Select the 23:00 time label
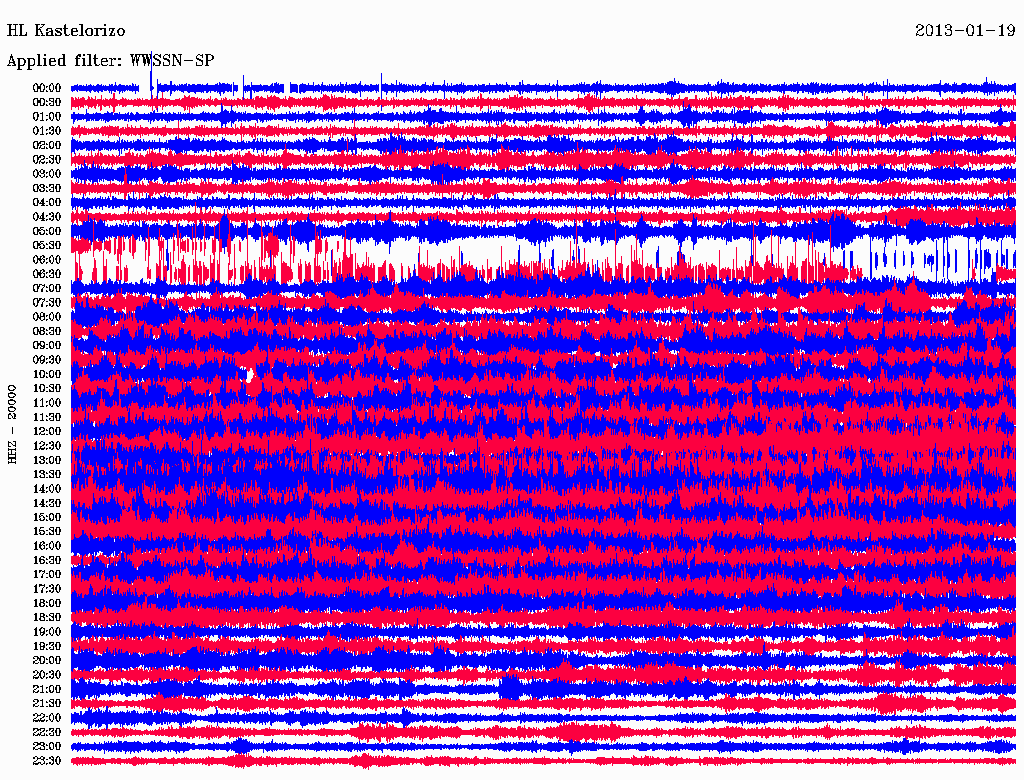This screenshot has width=1024, height=780. [x=47, y=747]
